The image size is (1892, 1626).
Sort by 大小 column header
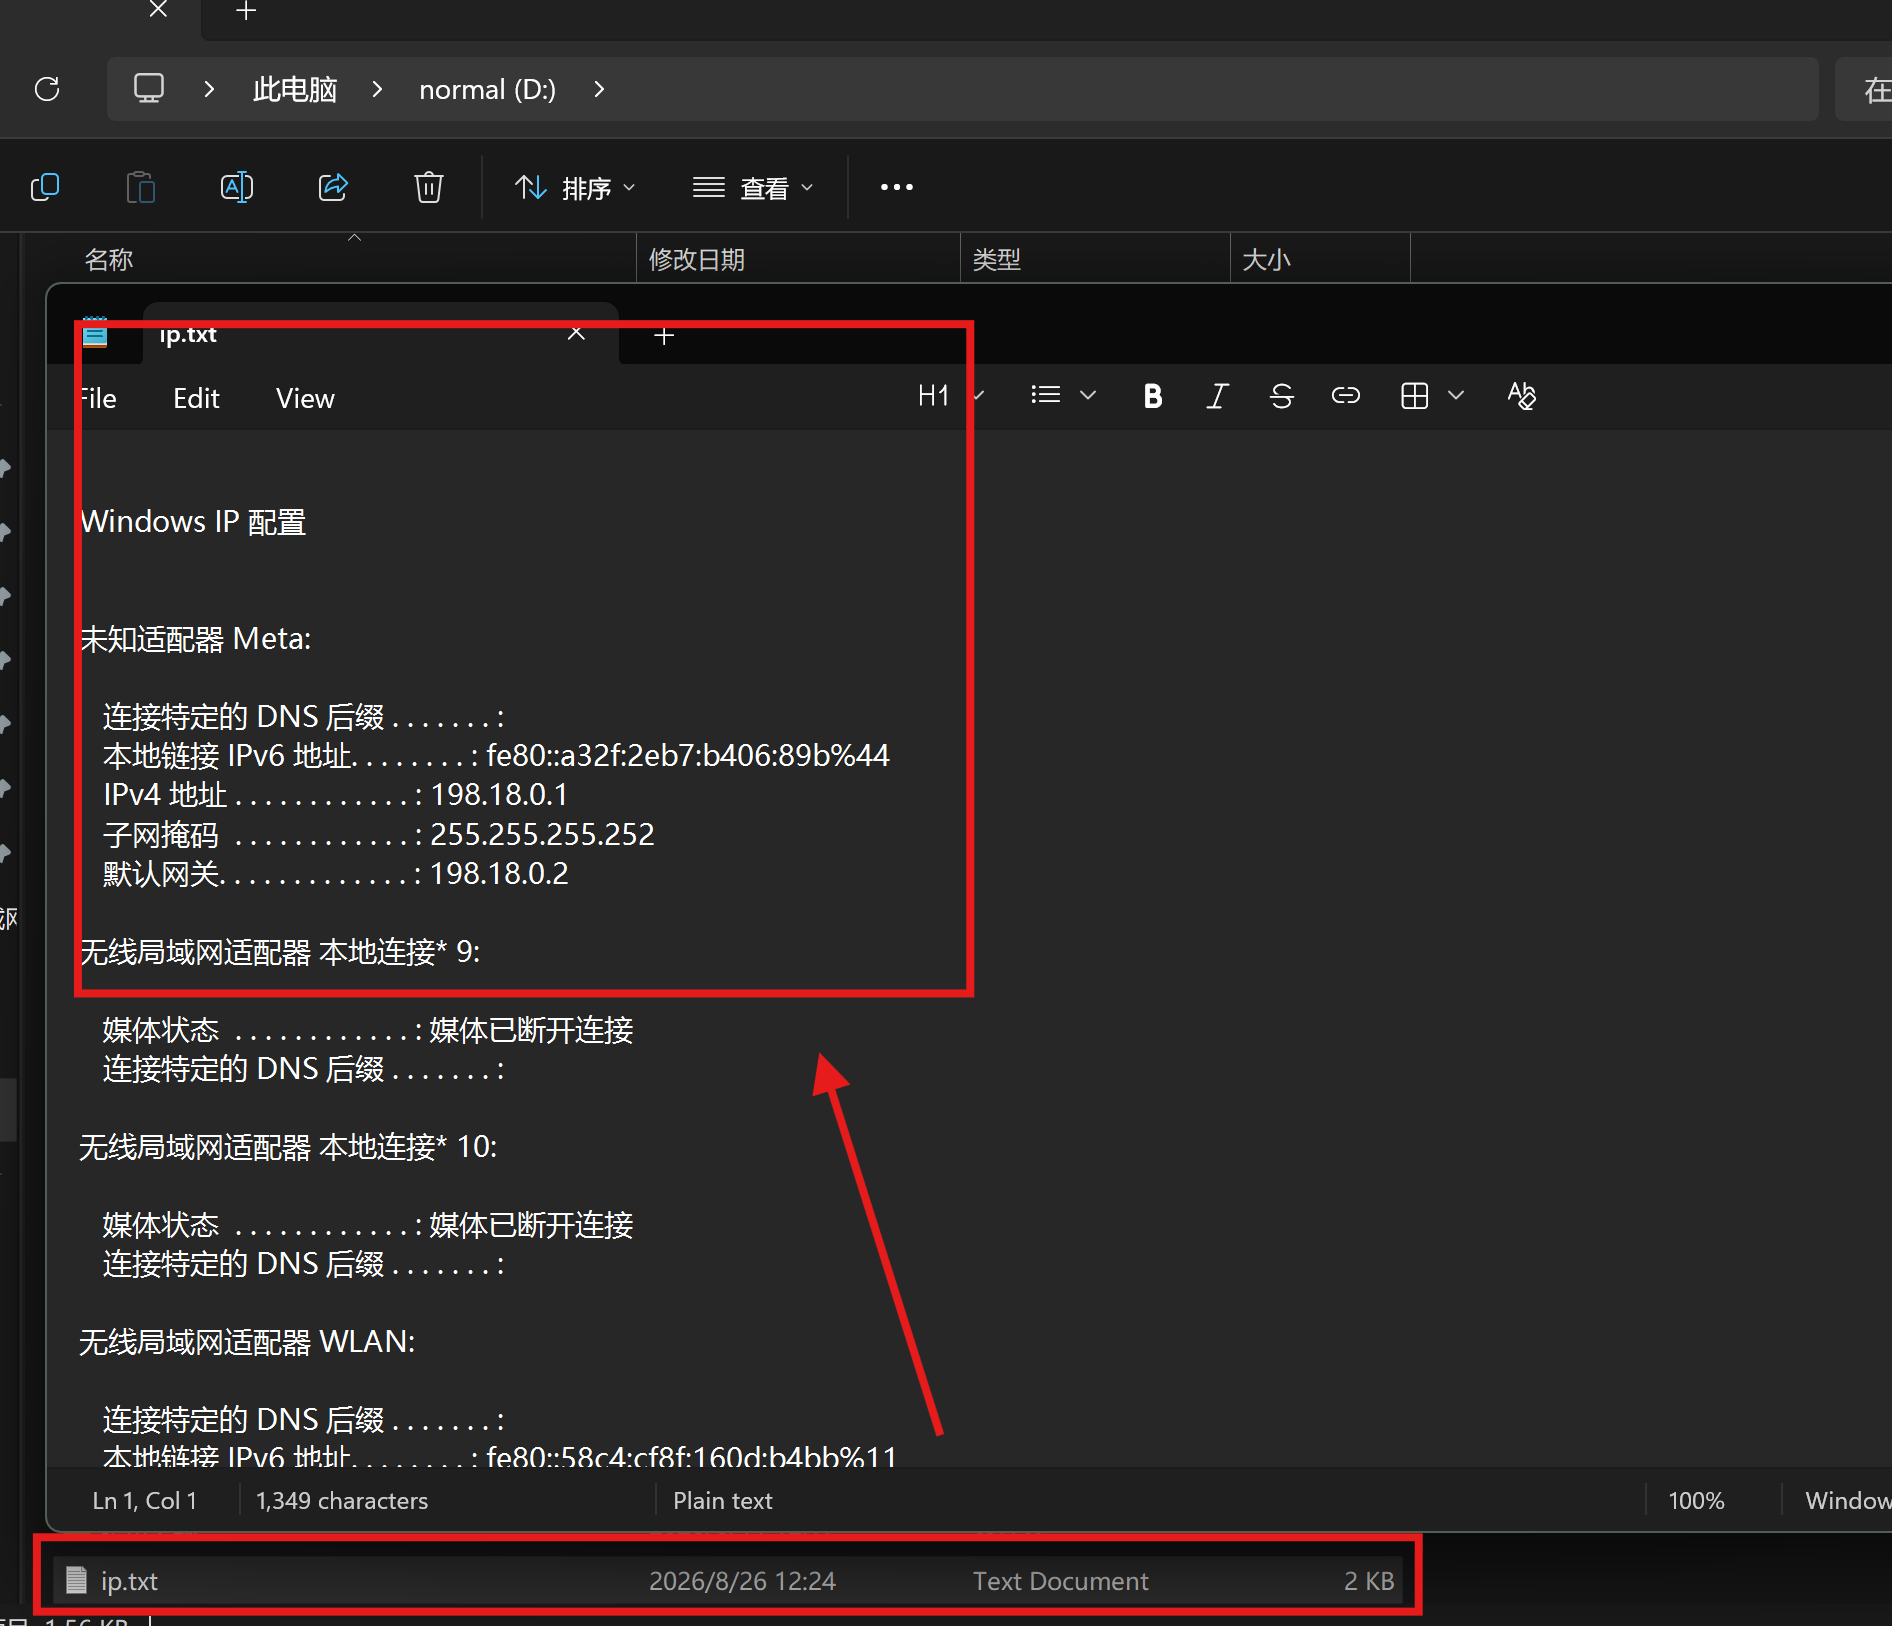[x=1267, y=260]
